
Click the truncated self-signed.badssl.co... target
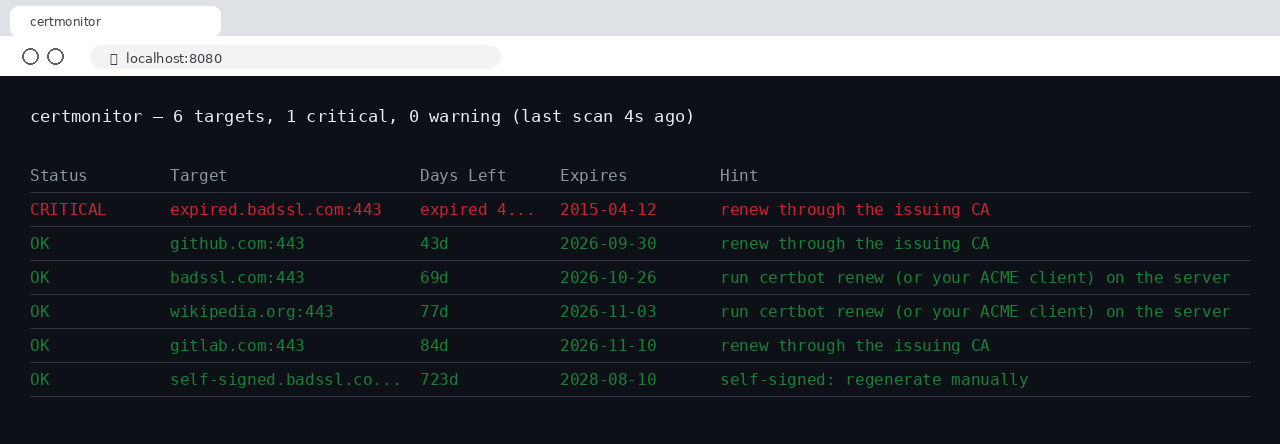[x=285, y=380]
